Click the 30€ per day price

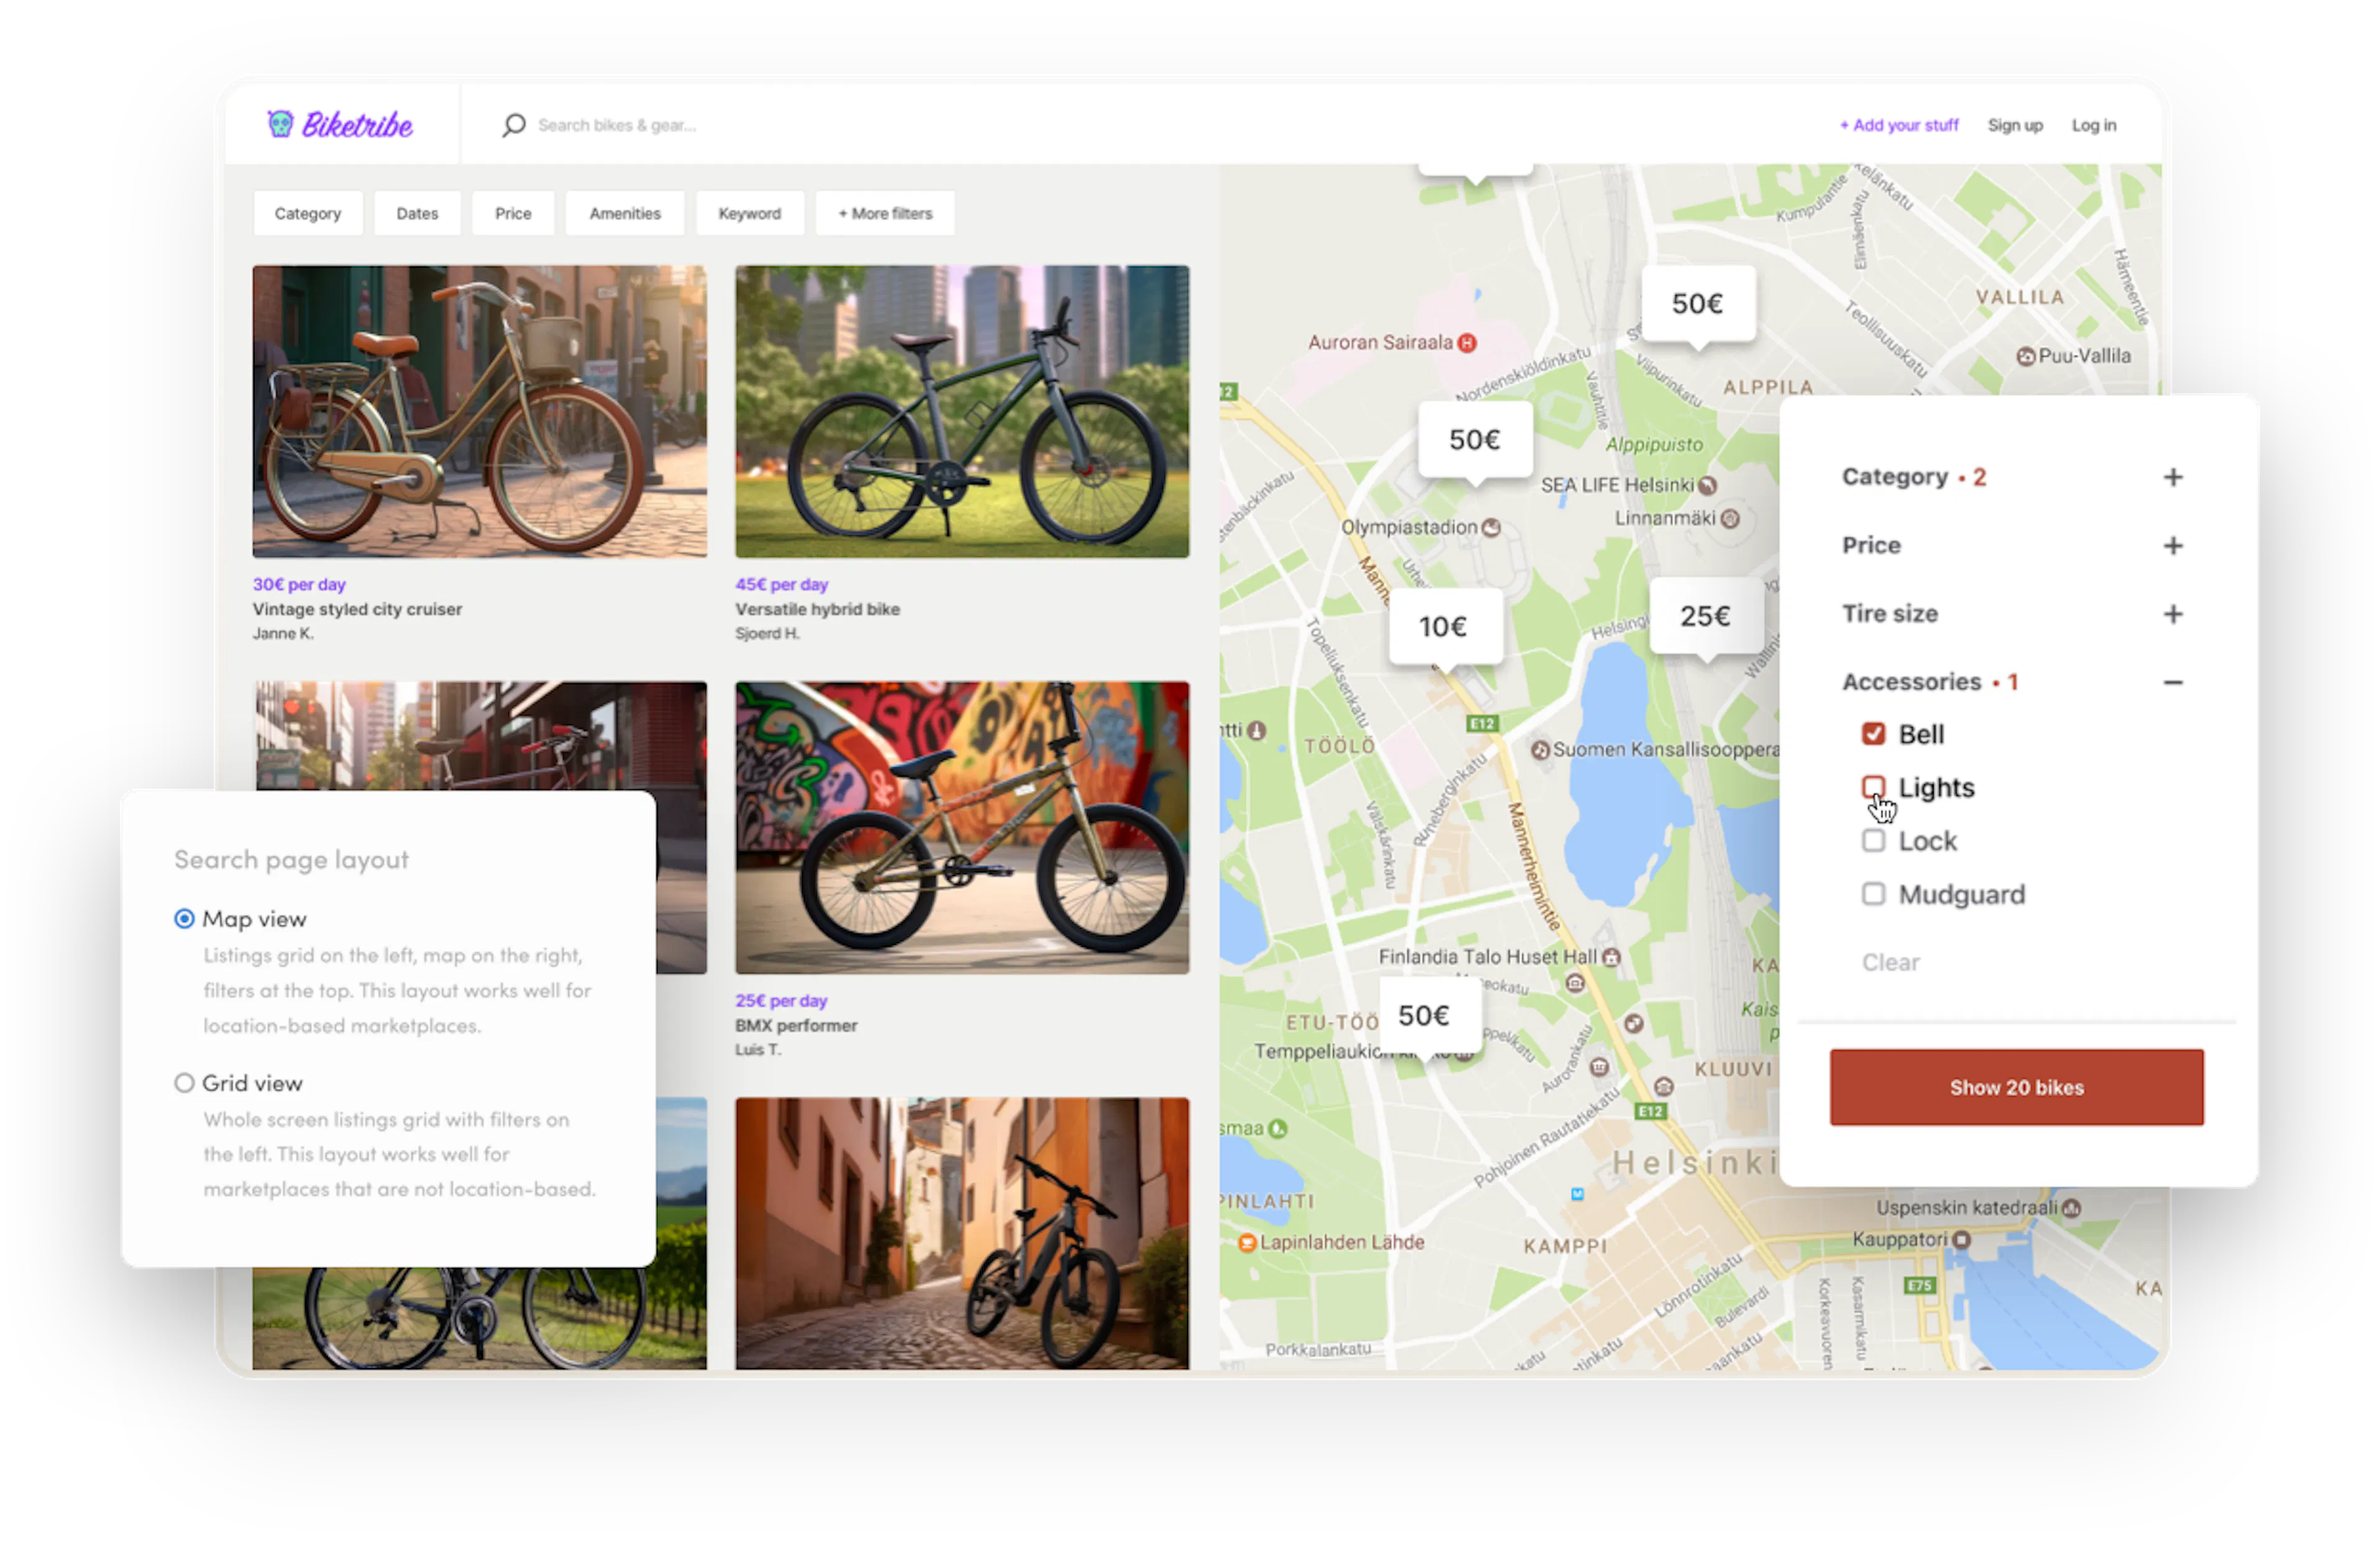click(x=299, y=584)
